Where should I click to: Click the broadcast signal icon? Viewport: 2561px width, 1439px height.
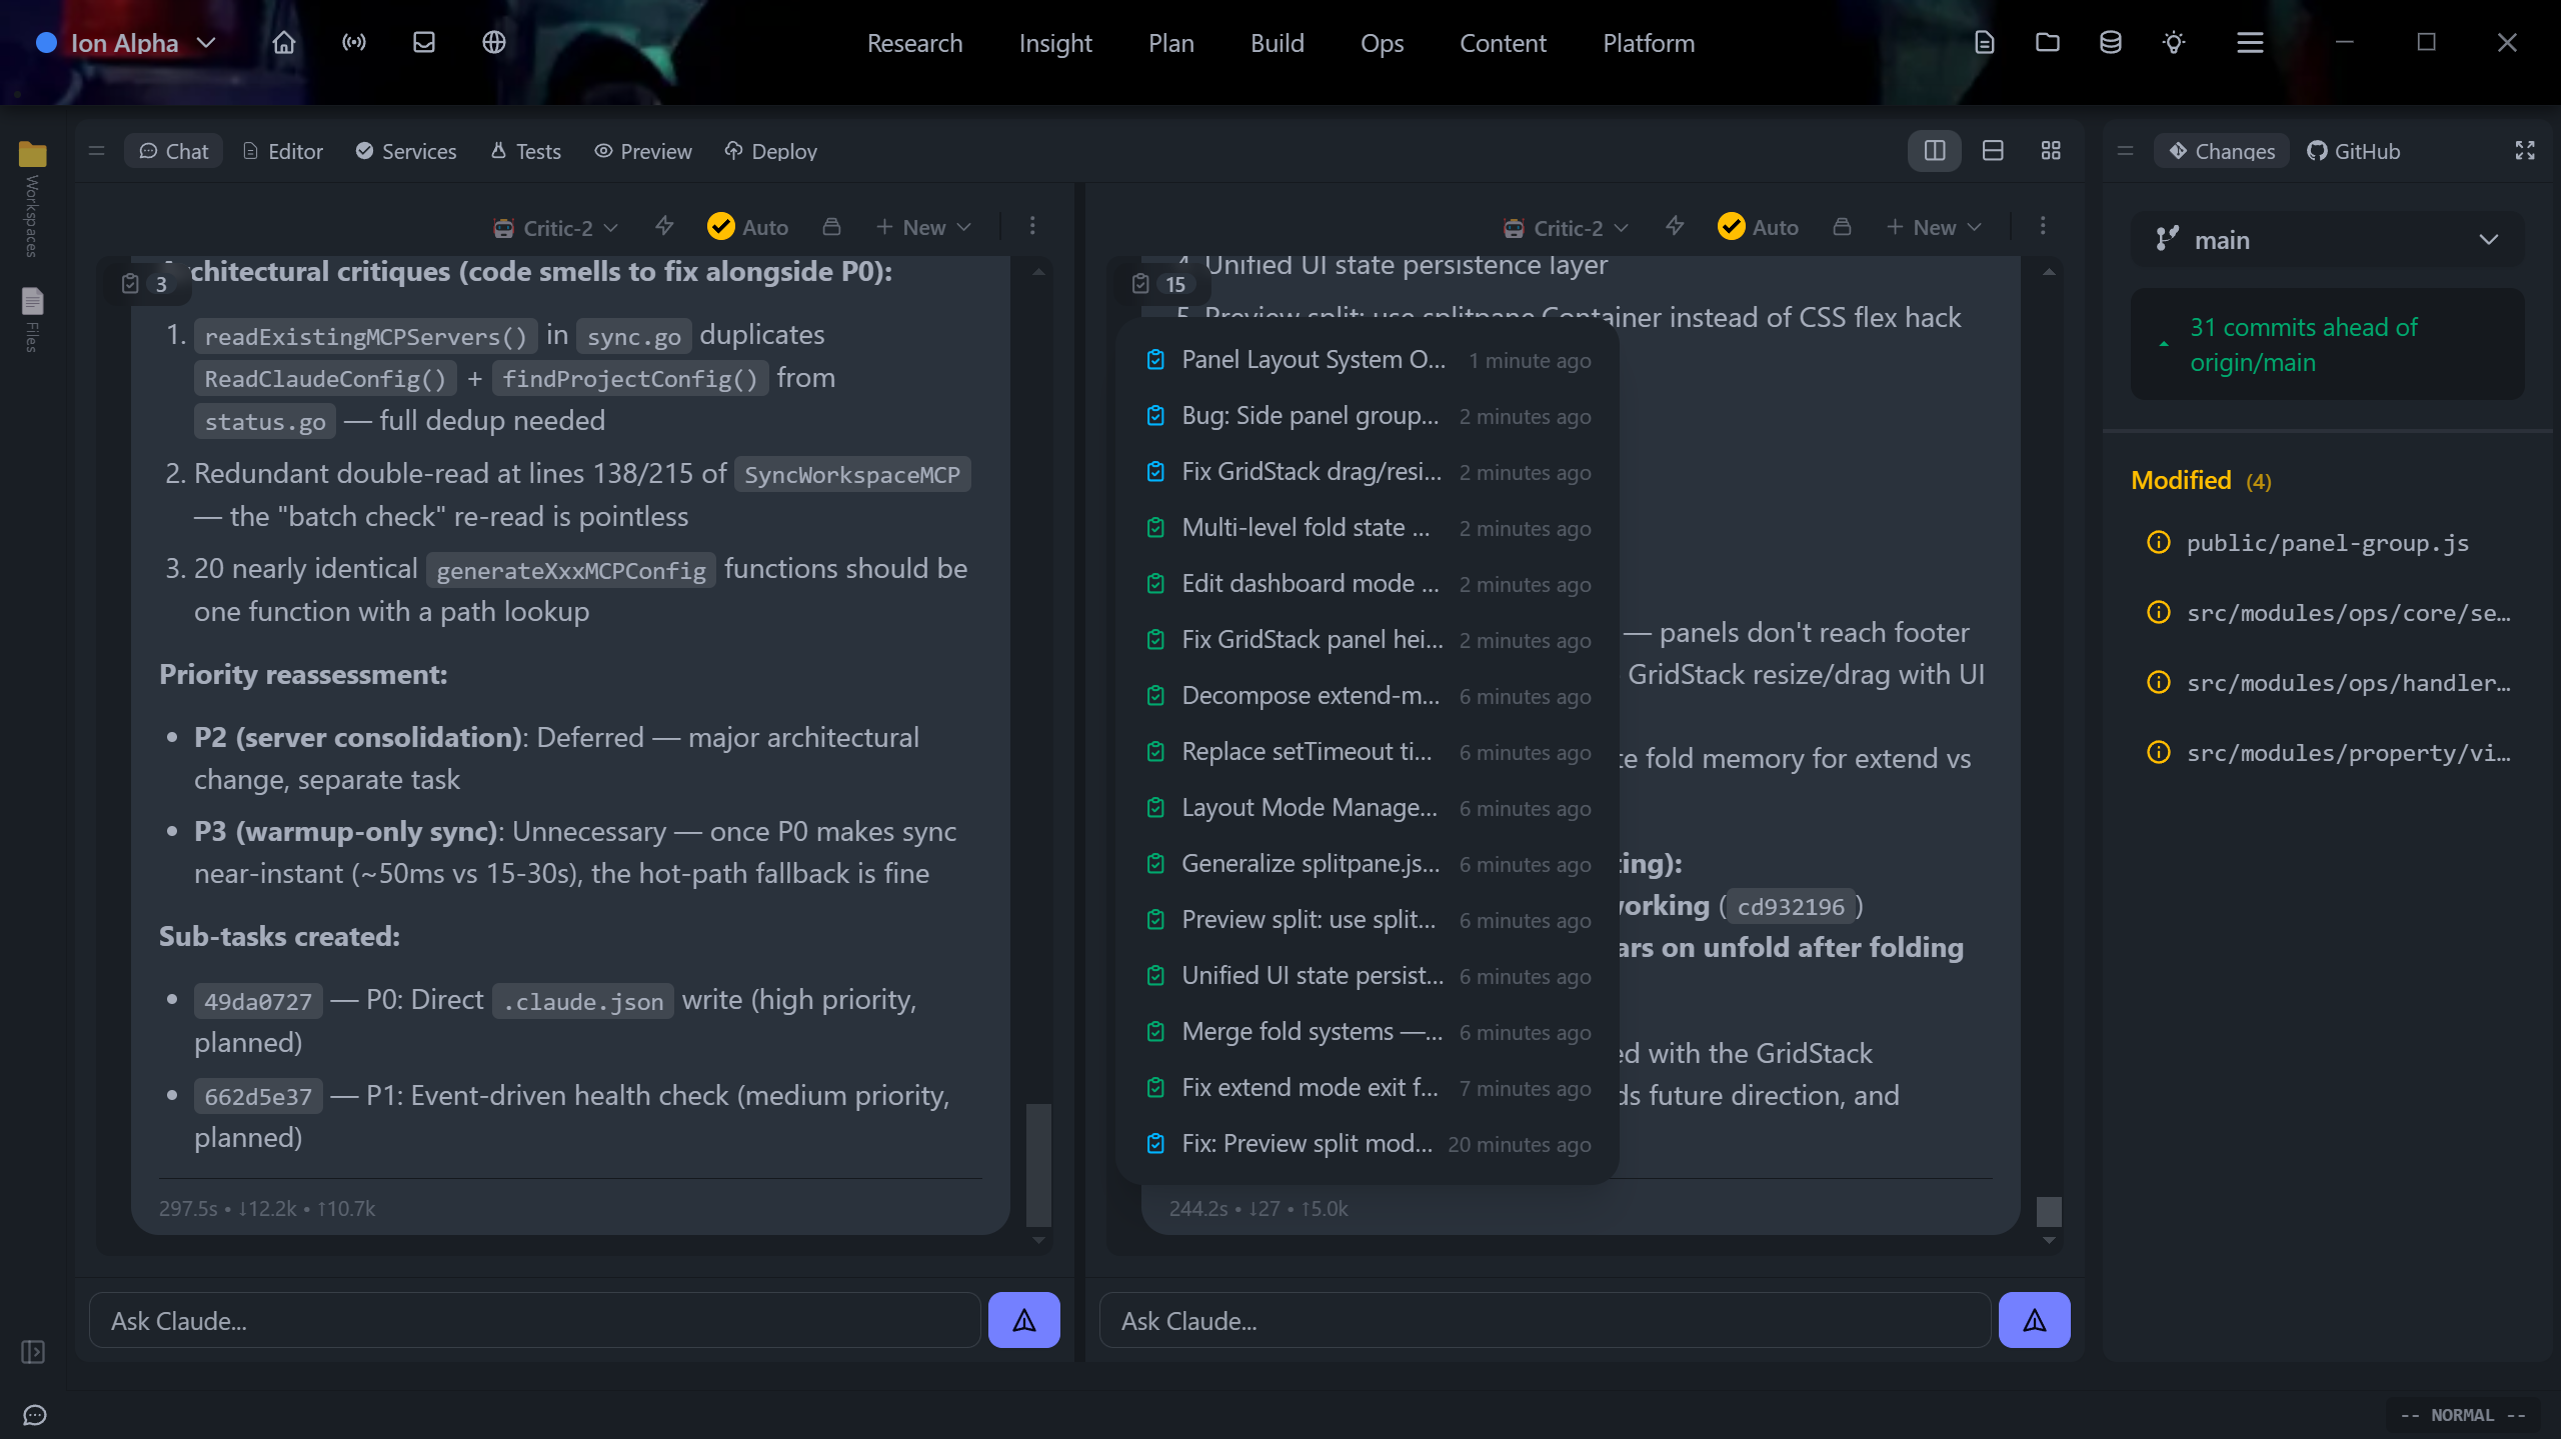click(x=354, y=42)
